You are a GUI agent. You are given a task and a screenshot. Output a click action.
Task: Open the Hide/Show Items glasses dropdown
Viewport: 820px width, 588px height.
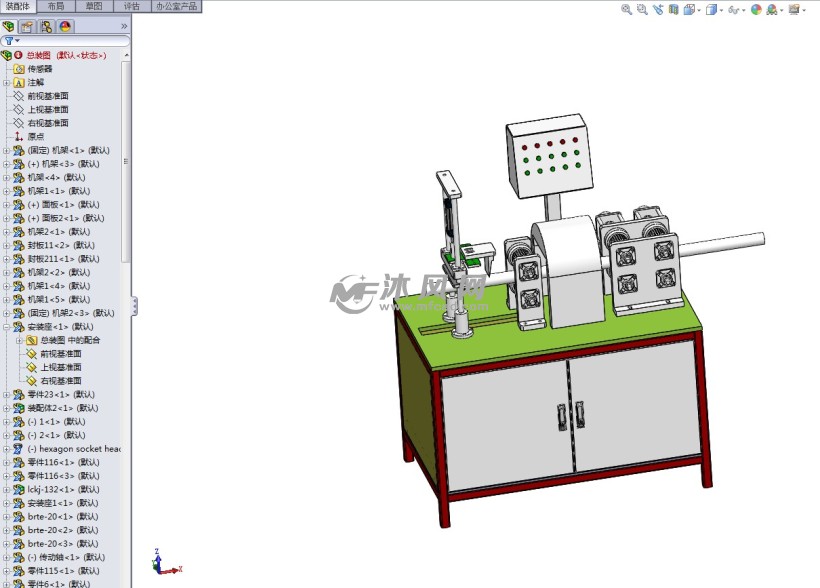(735, 9)
